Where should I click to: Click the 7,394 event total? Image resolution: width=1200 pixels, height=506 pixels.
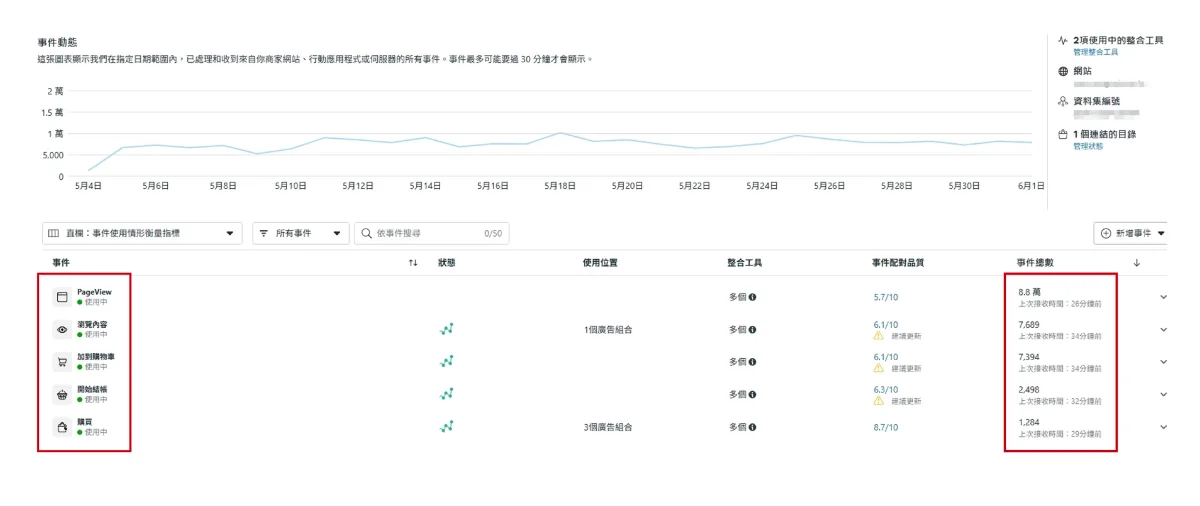point(1029,357)
